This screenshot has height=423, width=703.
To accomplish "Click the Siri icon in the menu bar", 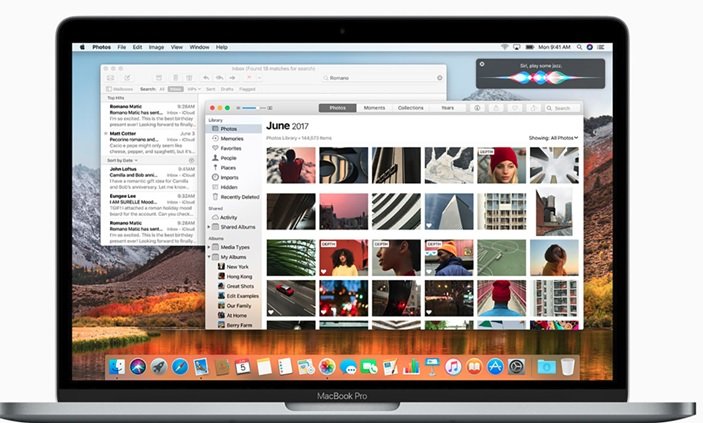I will [x=589, y=47].
